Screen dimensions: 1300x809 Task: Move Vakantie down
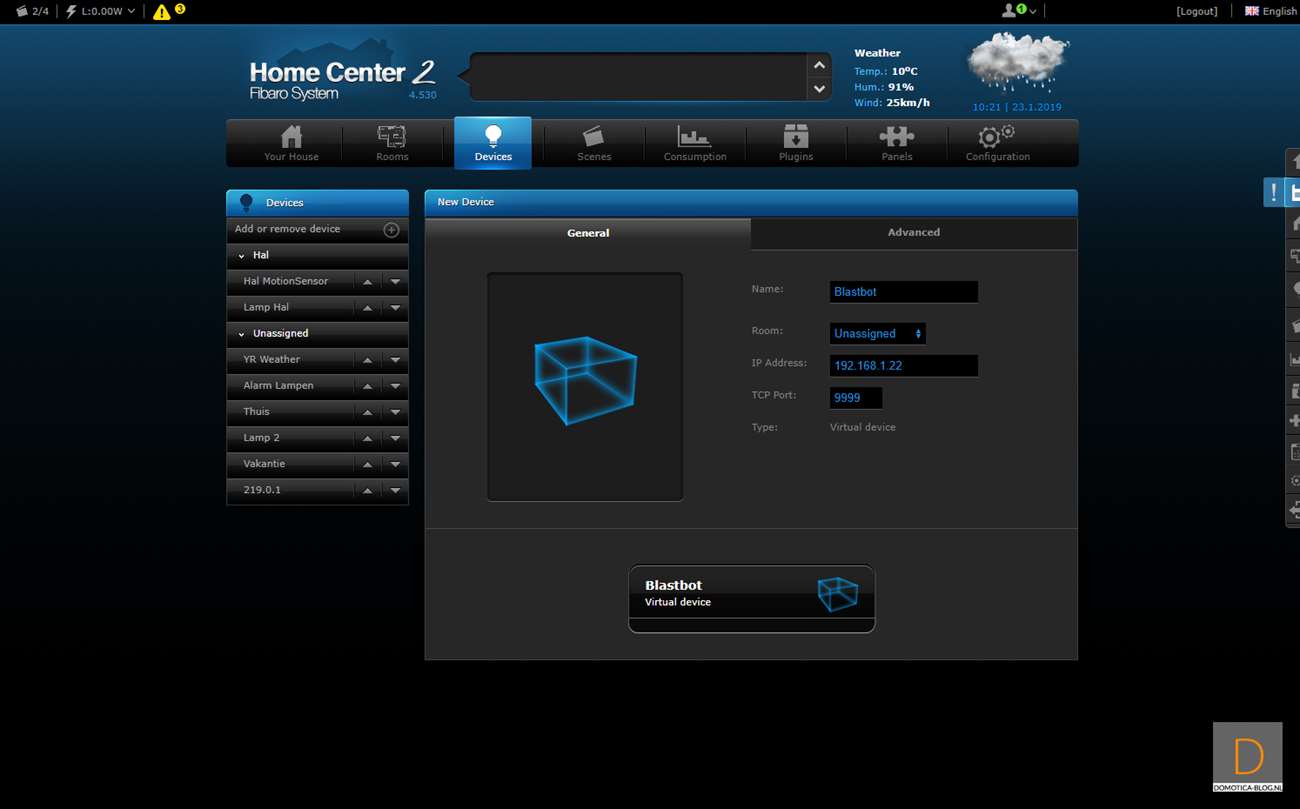(395, 464)
